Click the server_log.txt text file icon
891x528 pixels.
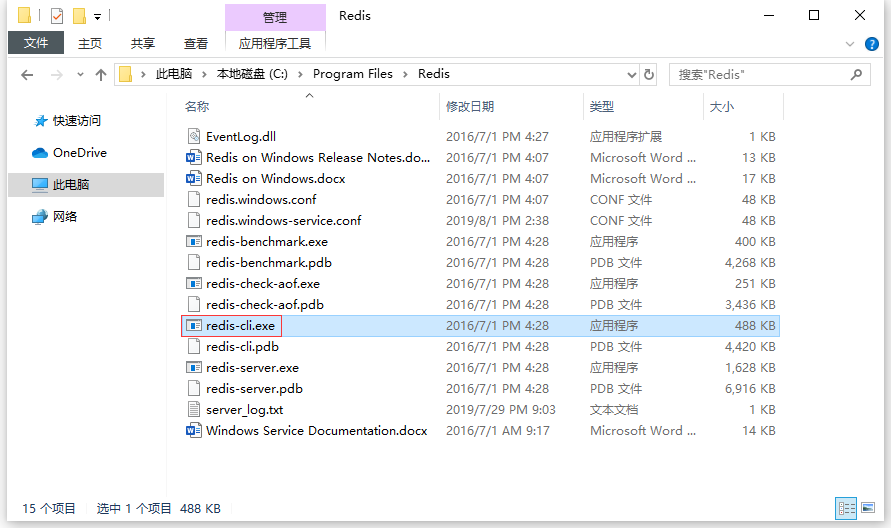click(194, 410)
